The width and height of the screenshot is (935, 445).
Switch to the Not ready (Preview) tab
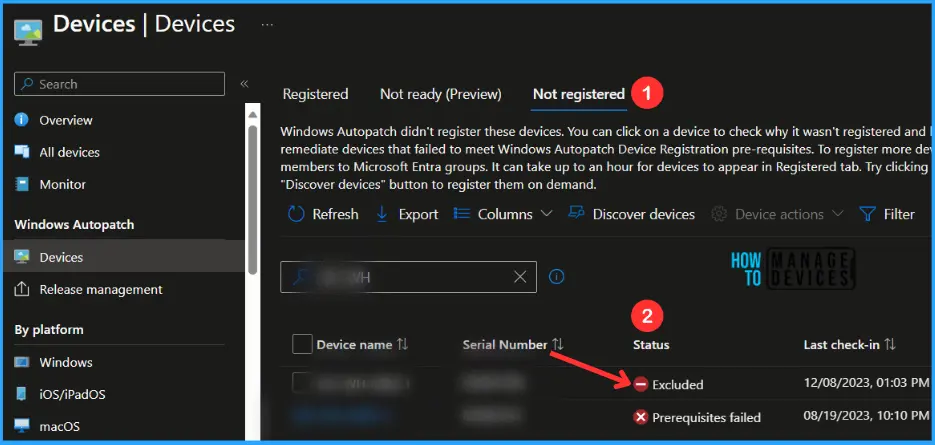pos(441,94)
